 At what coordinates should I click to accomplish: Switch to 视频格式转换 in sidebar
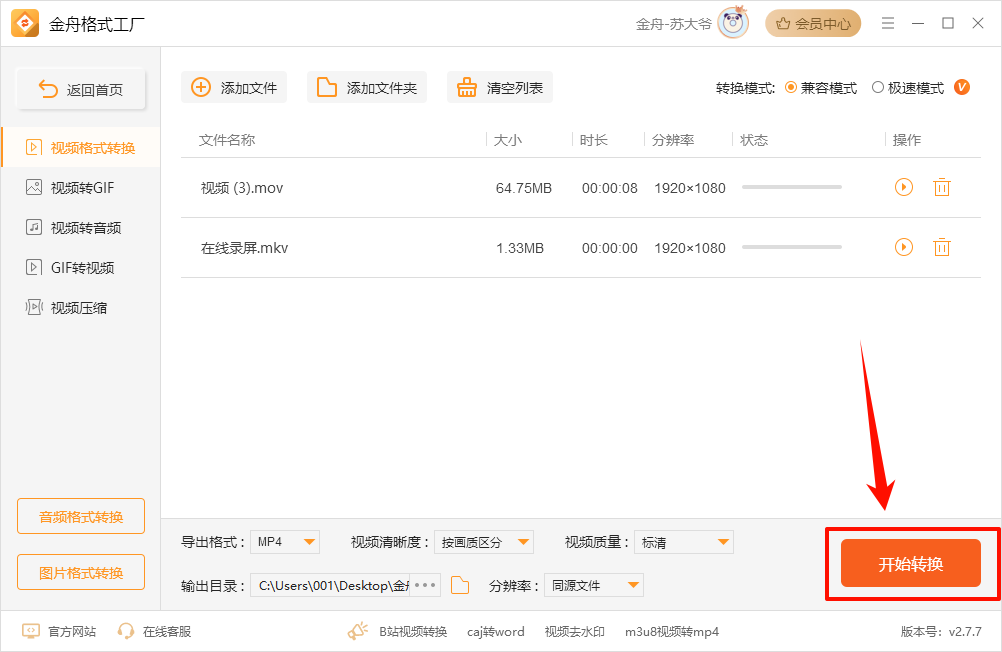point(81,148)
